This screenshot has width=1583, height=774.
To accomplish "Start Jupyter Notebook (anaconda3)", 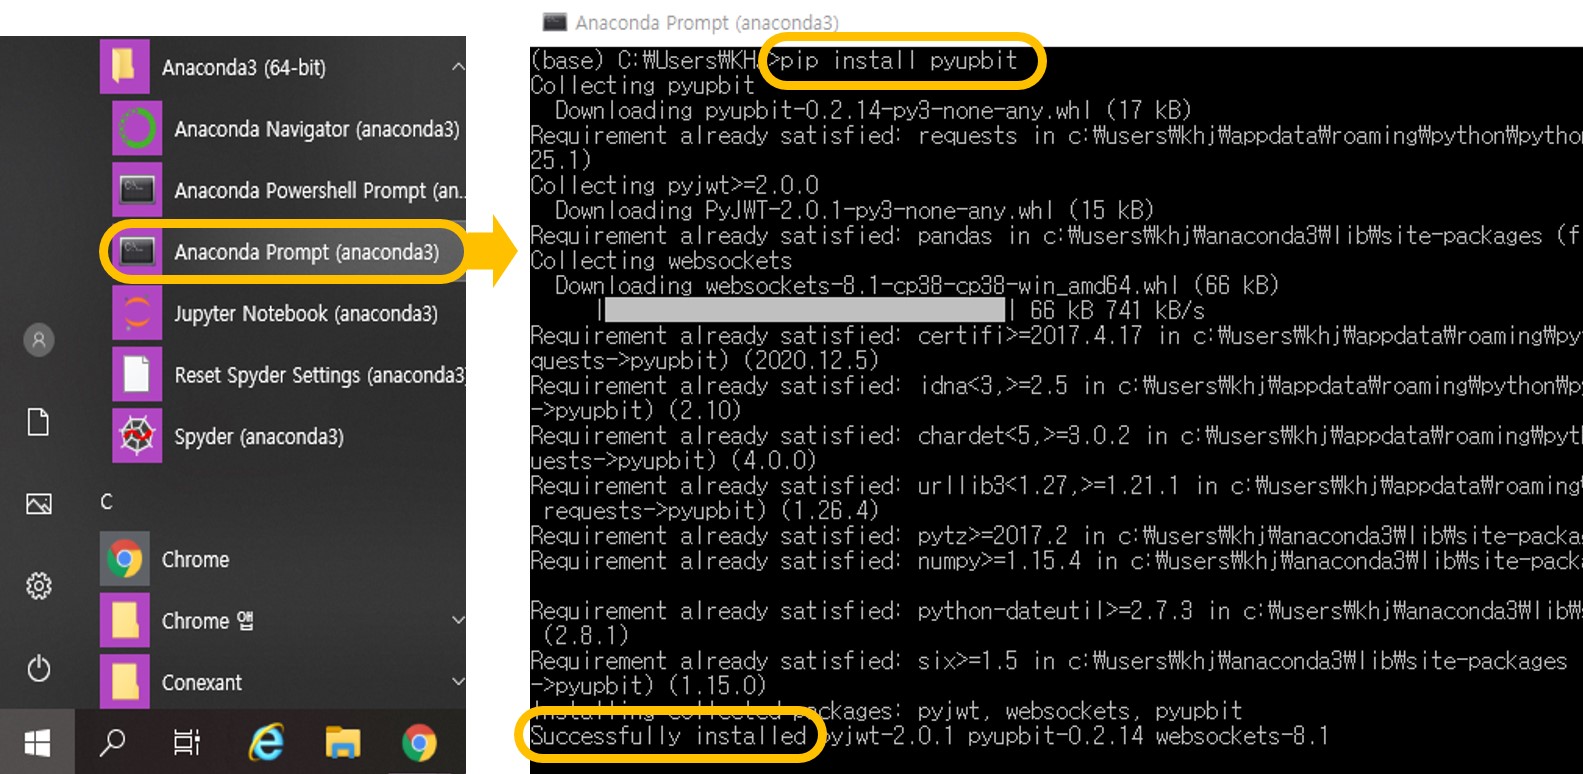I will [288, 314].
